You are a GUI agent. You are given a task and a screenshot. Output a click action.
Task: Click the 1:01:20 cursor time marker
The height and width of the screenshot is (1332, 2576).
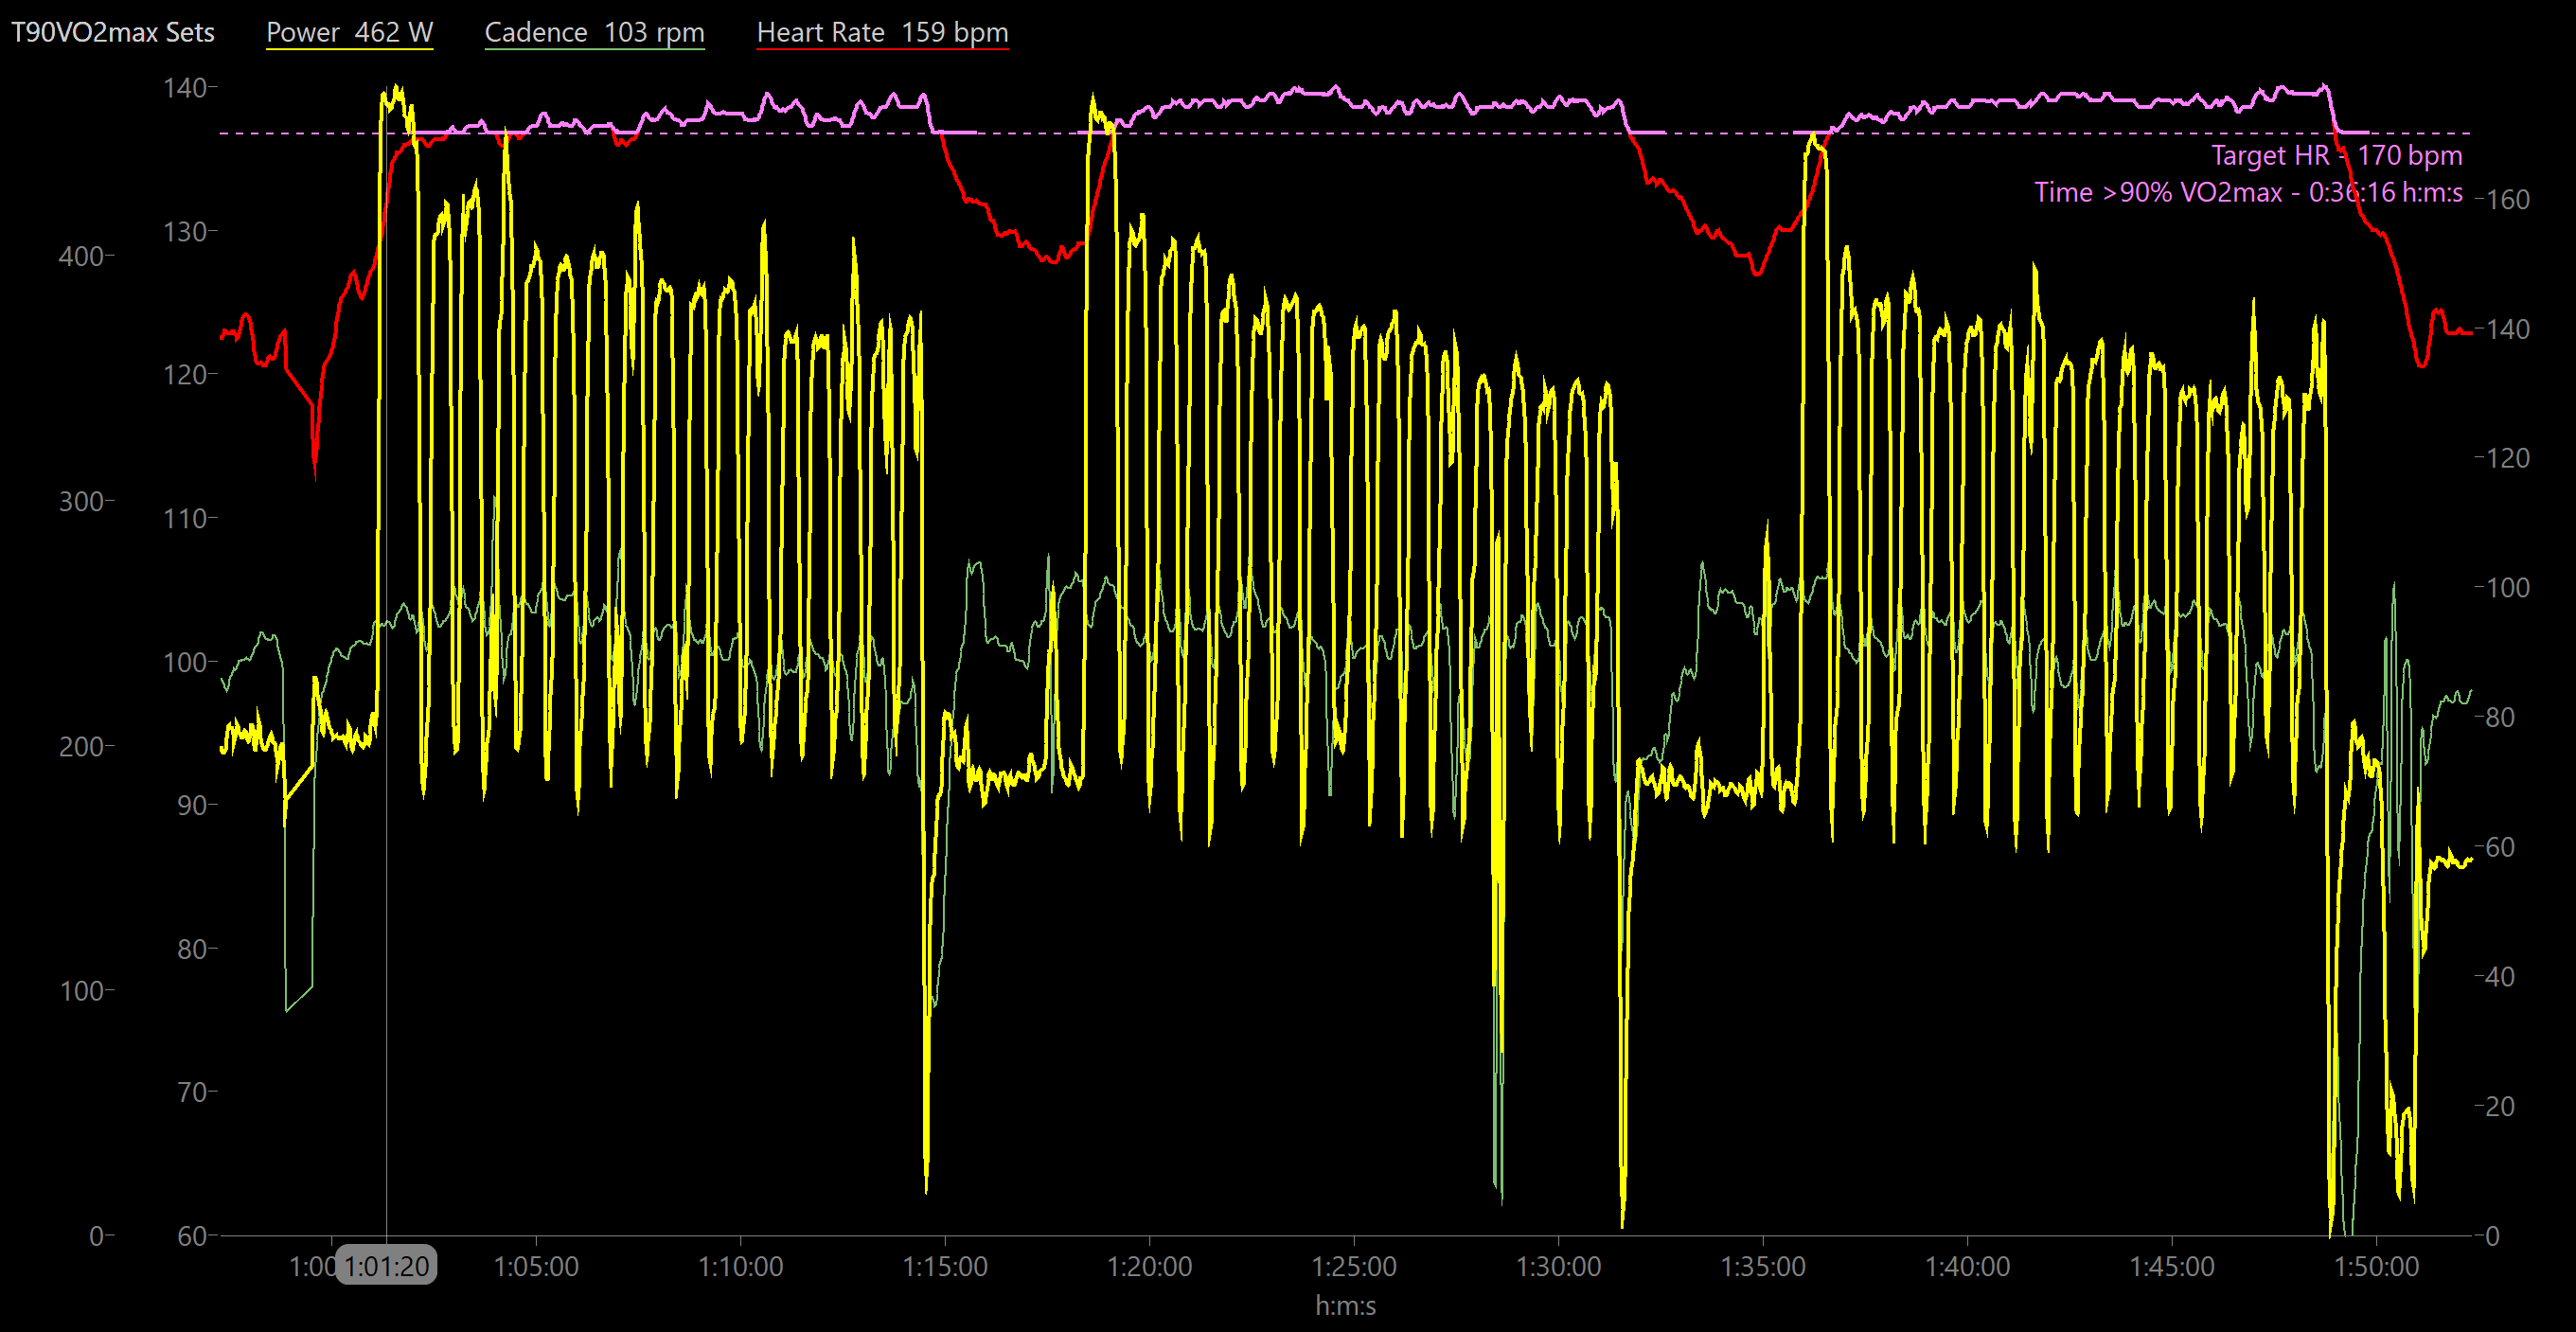pyautogui.click(x=386, y=1266)
